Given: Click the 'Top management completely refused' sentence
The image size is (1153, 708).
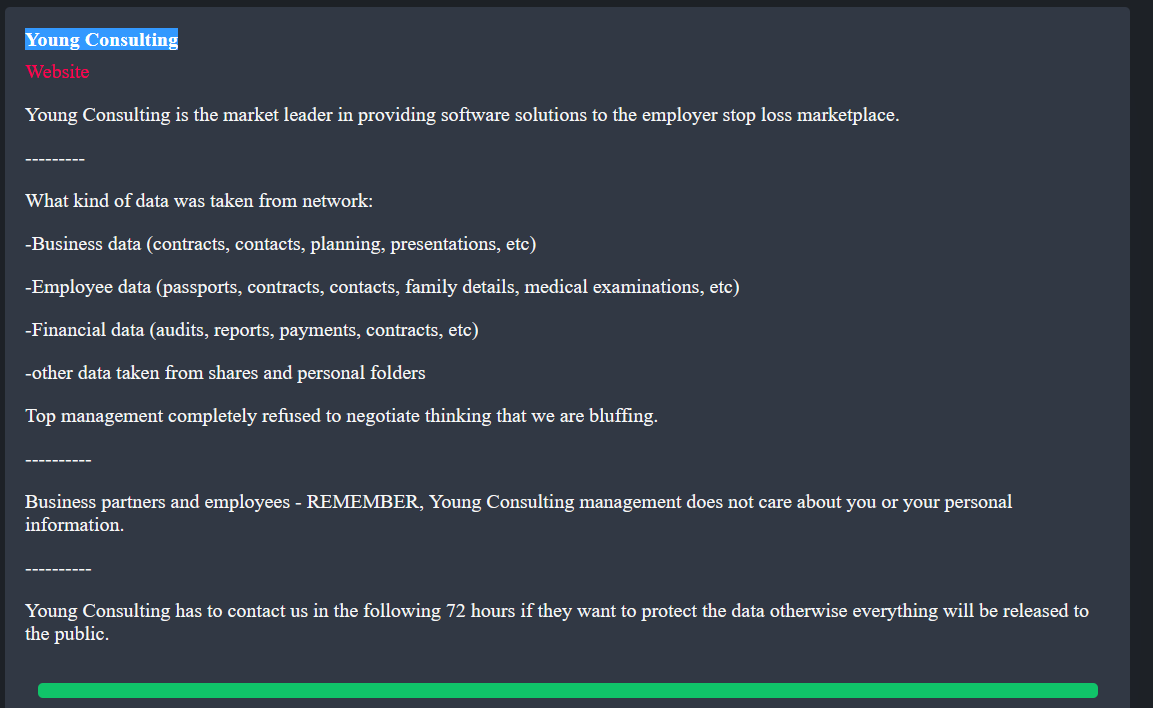Looking at the screenshot, I should [x=341, y=416].
